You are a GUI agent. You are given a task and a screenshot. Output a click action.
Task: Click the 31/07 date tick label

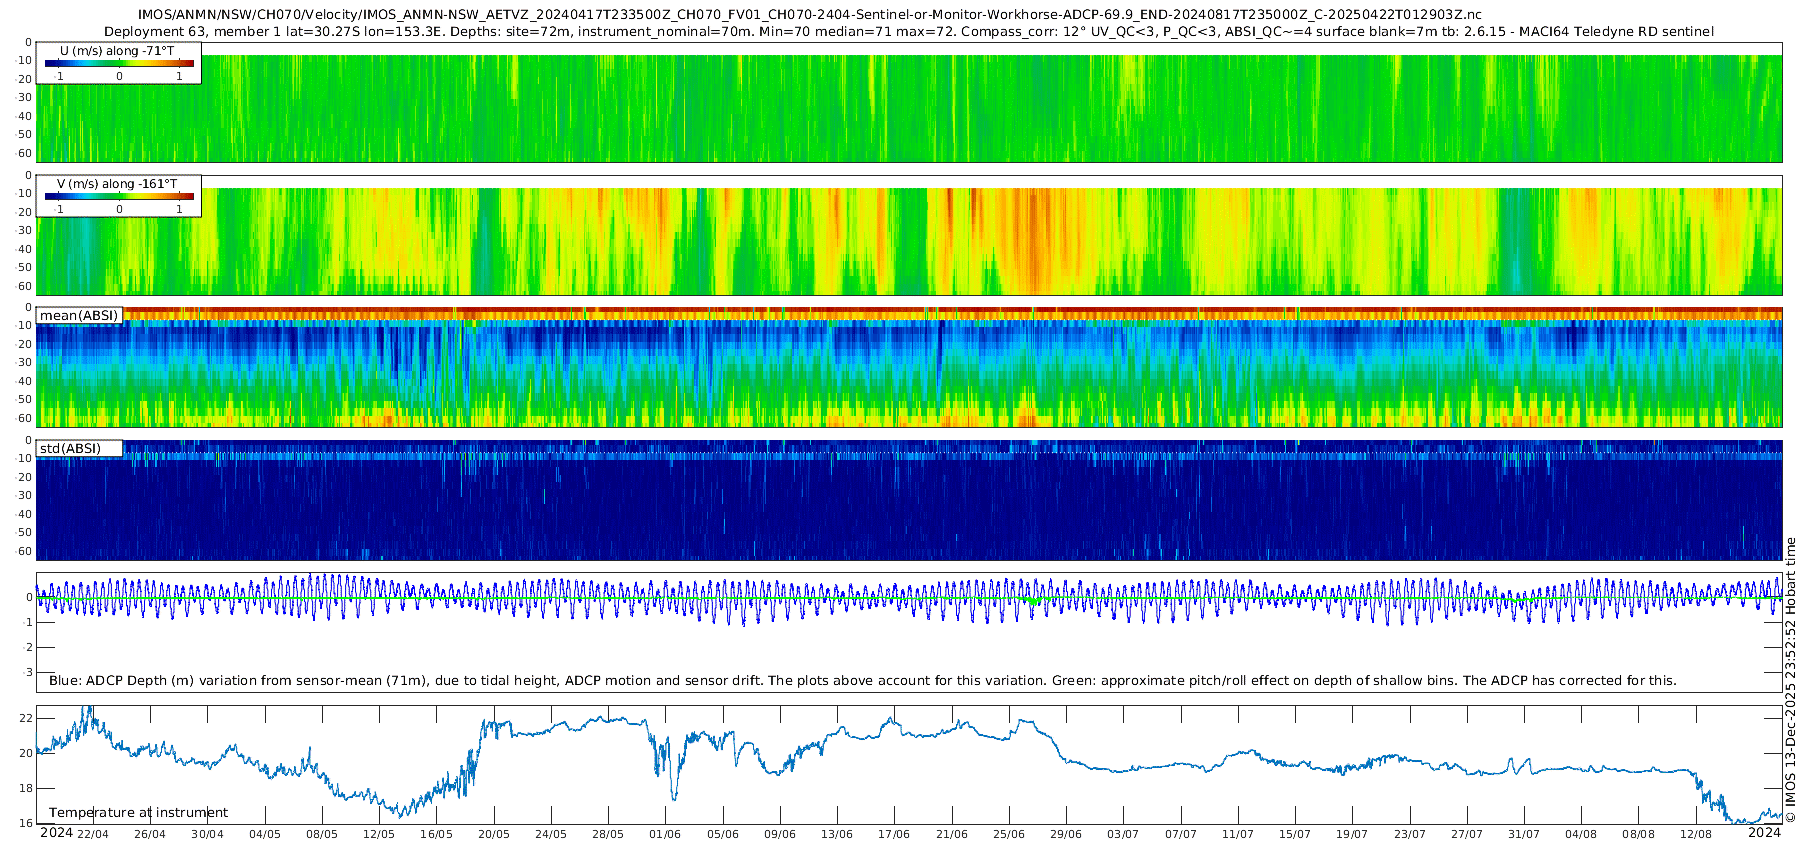tap(1524, 834)
